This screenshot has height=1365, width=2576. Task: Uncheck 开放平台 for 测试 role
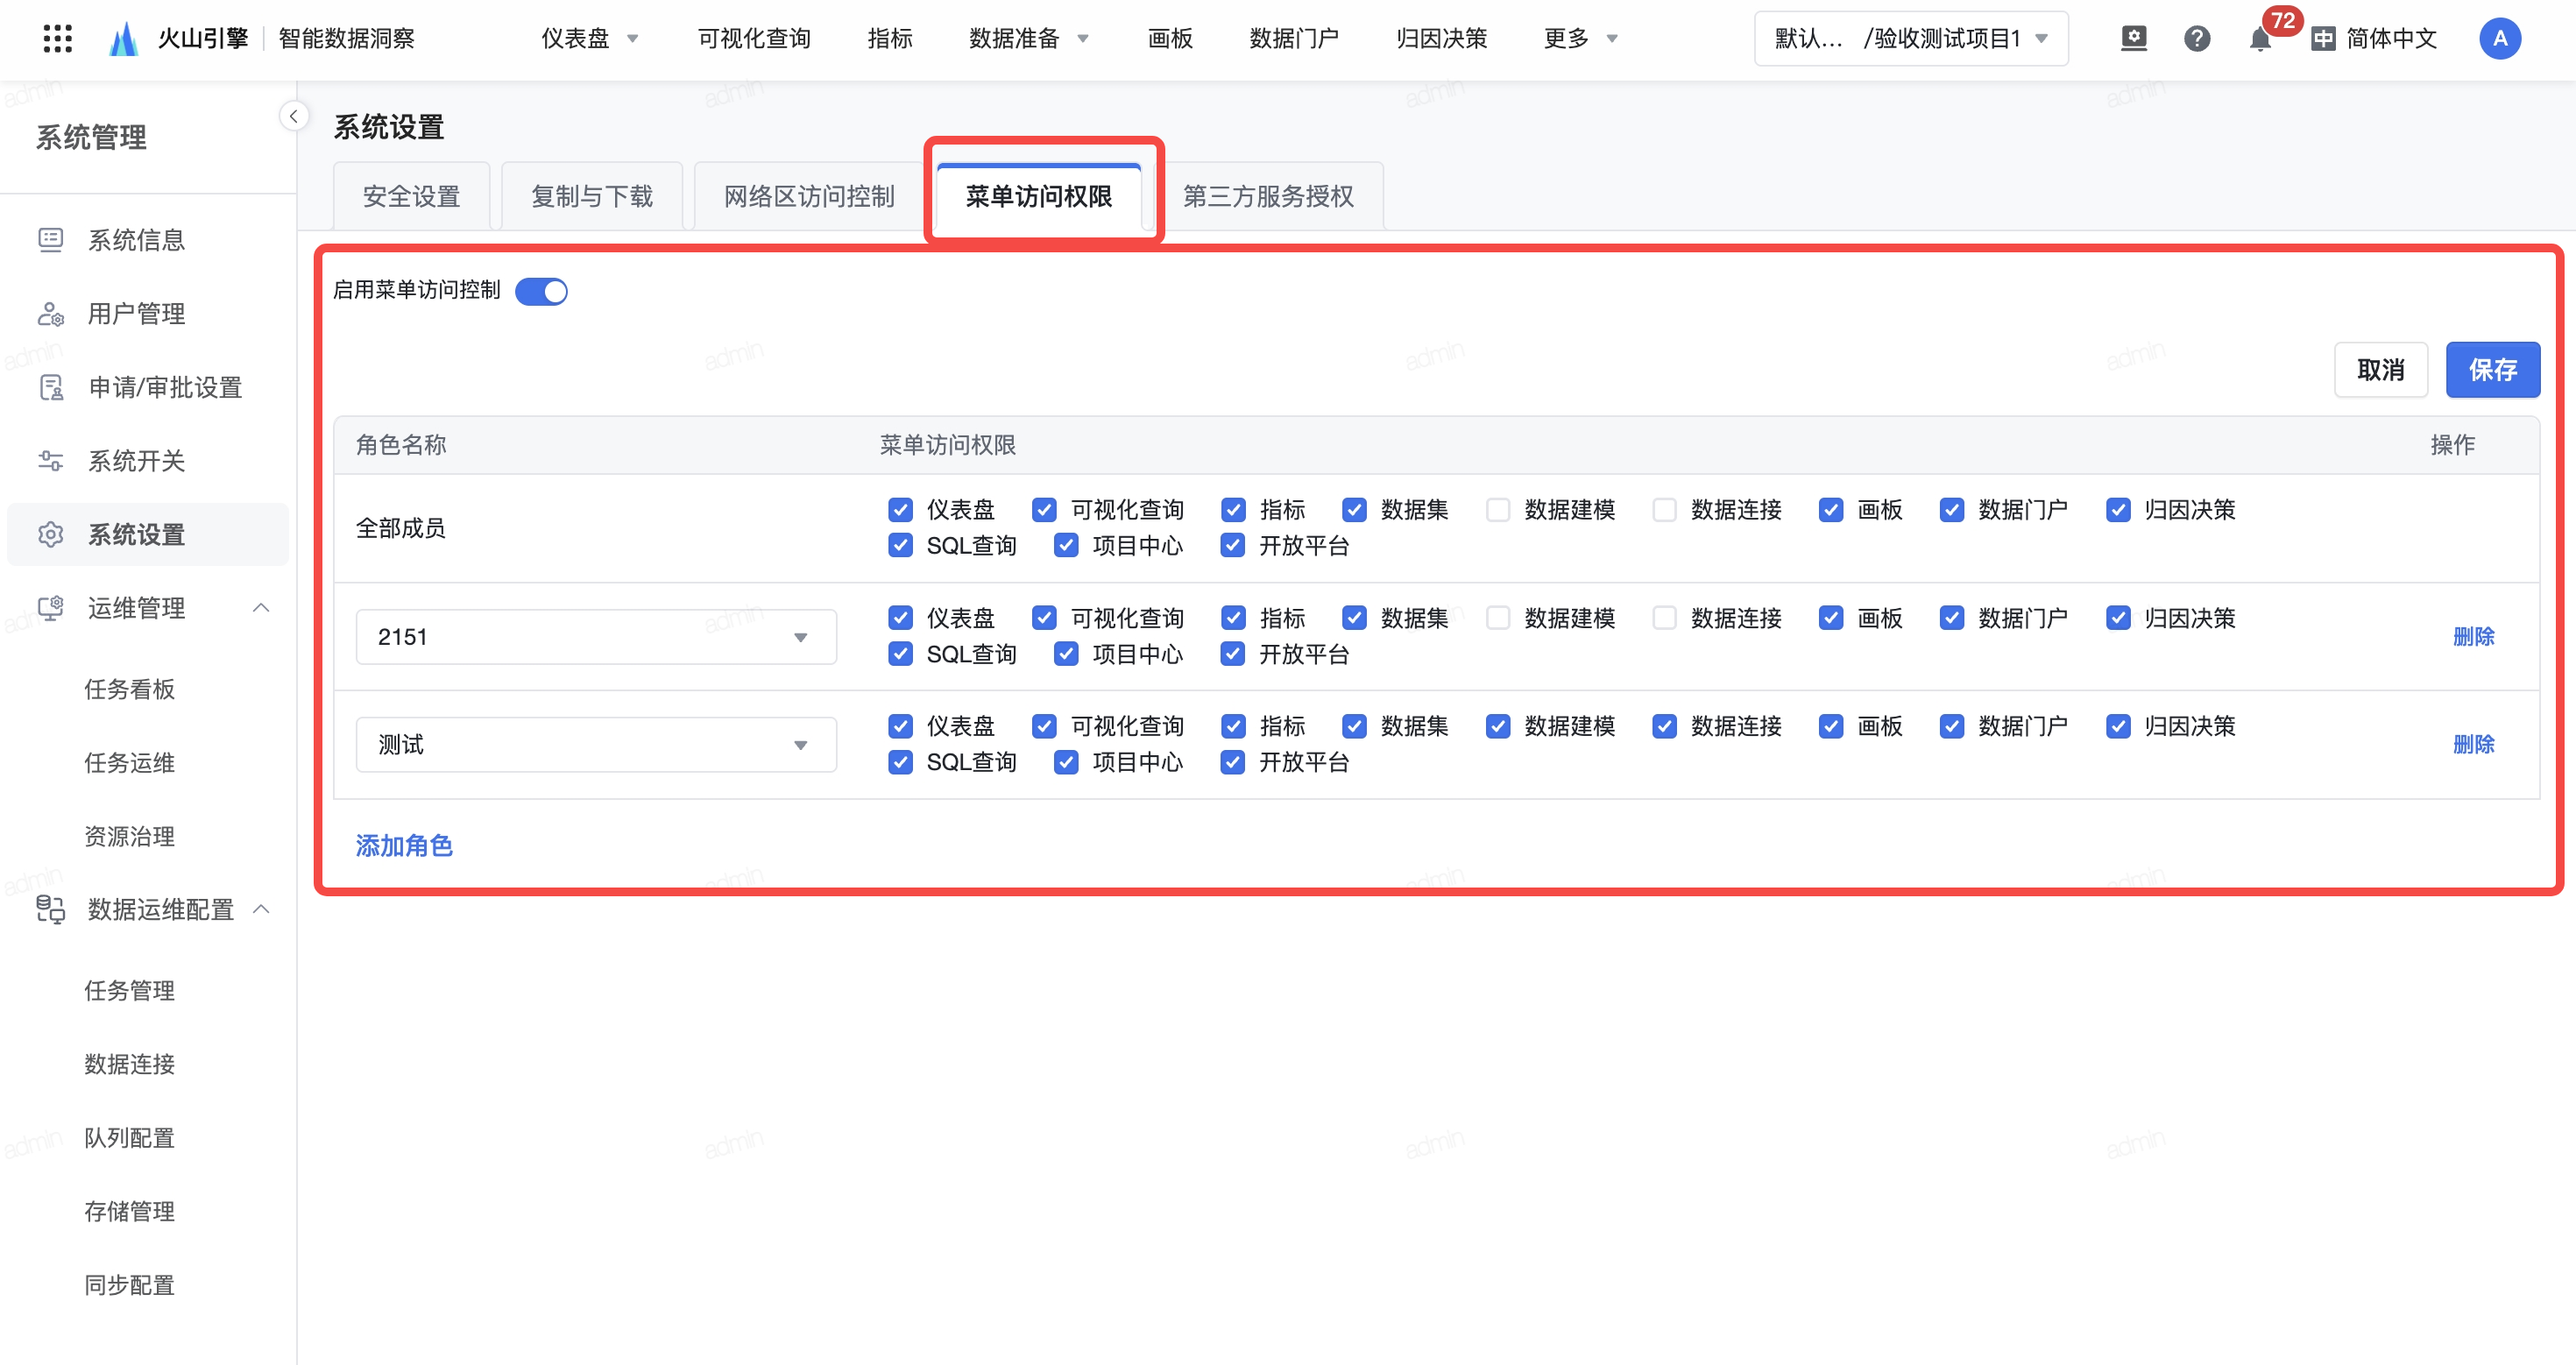[1232, 763]
